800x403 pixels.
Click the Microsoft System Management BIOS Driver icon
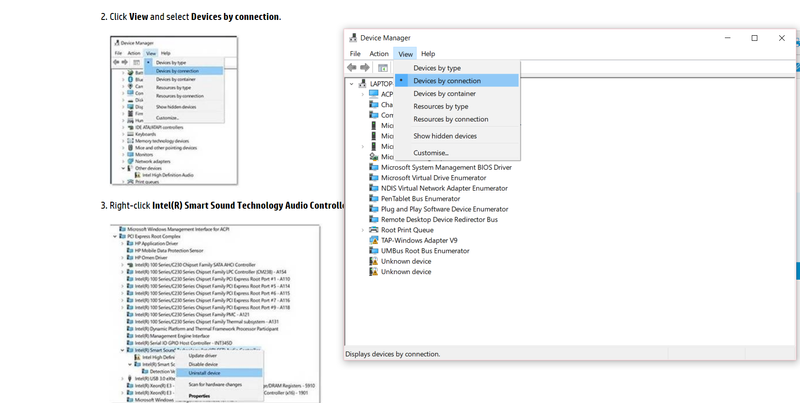coord(373,167)
